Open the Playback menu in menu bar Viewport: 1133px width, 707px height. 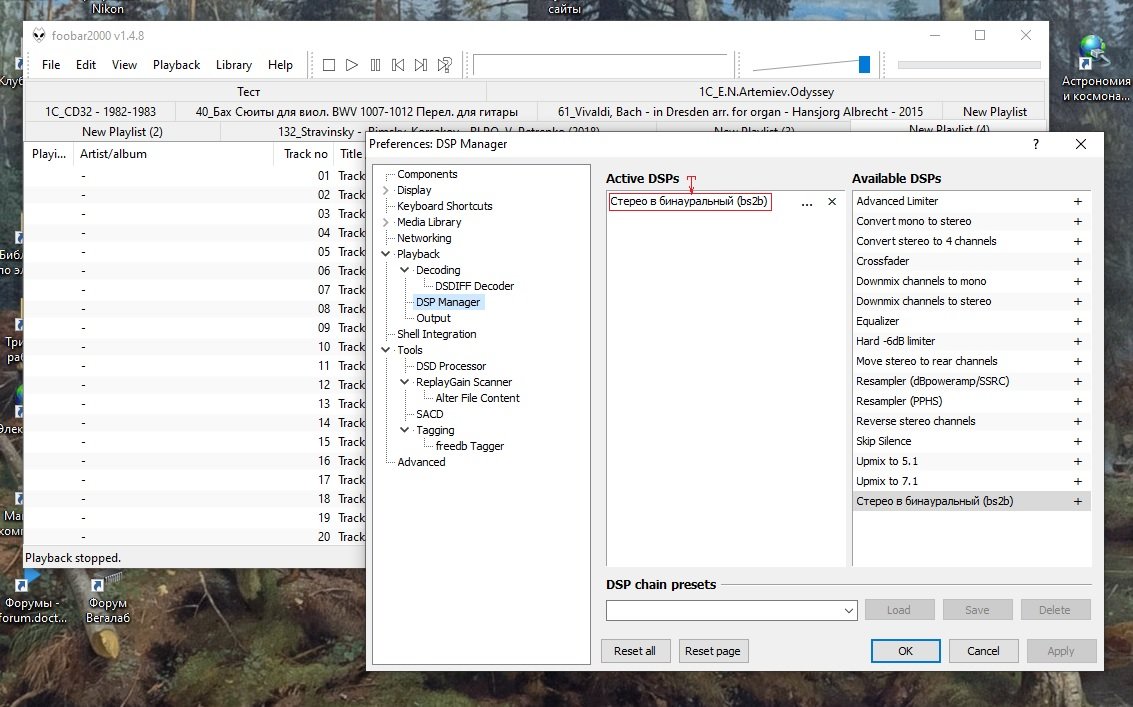coord(176,65)
